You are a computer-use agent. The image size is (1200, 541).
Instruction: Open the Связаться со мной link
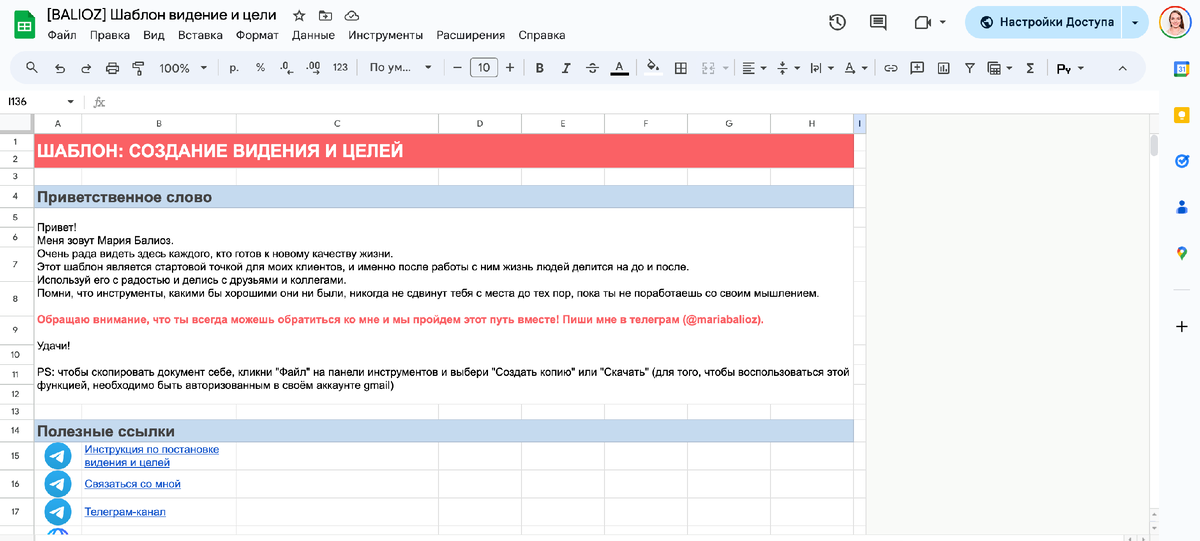click(132, 484)
